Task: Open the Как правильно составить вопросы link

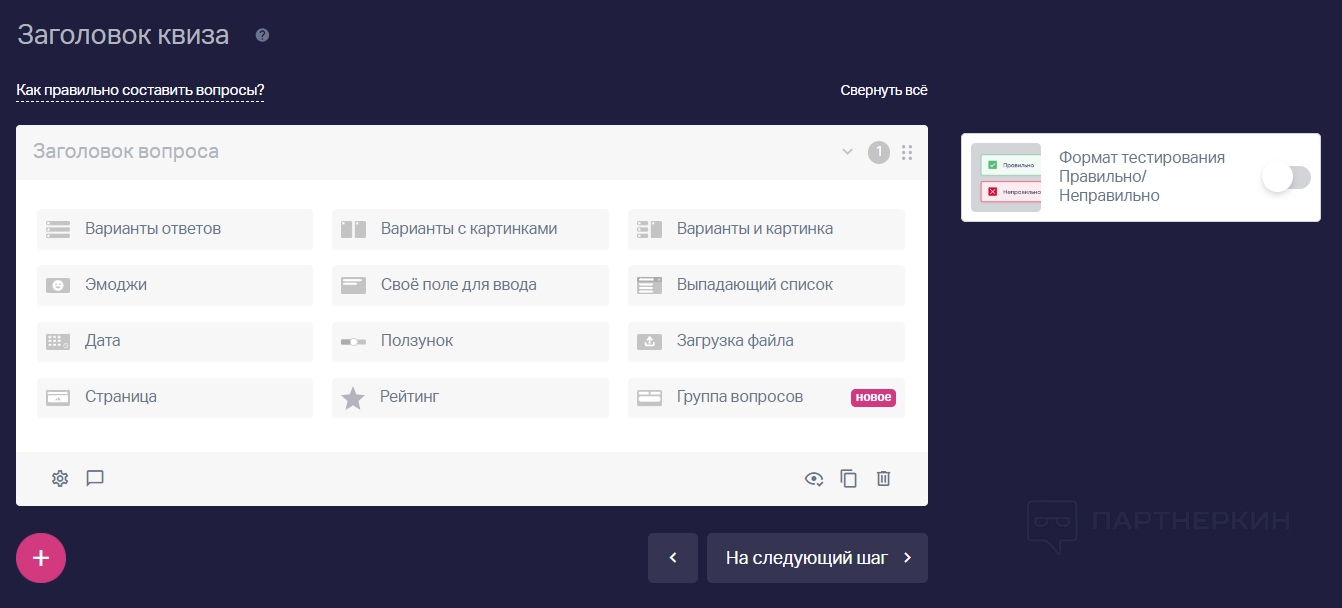Action: [x=140, y=90]
